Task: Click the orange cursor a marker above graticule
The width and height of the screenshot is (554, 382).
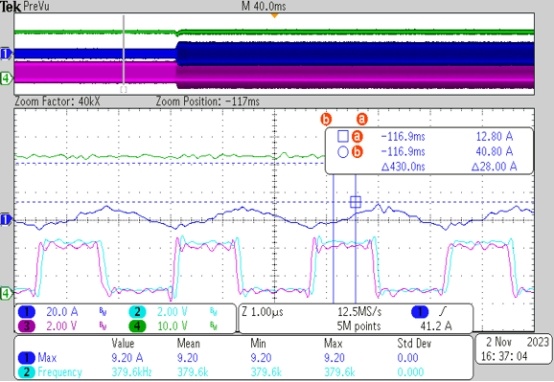Action: click(x=362, y=119)
